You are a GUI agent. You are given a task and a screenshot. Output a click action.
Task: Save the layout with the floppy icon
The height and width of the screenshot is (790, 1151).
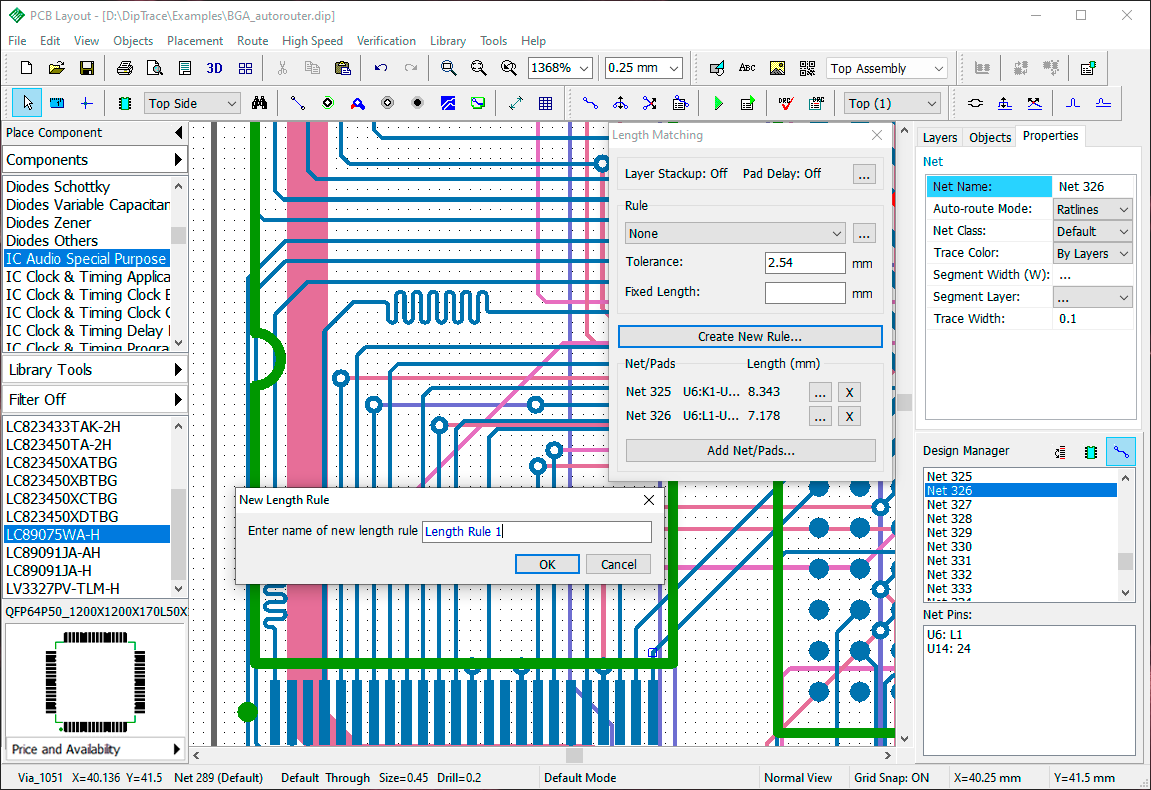(87, 68)
